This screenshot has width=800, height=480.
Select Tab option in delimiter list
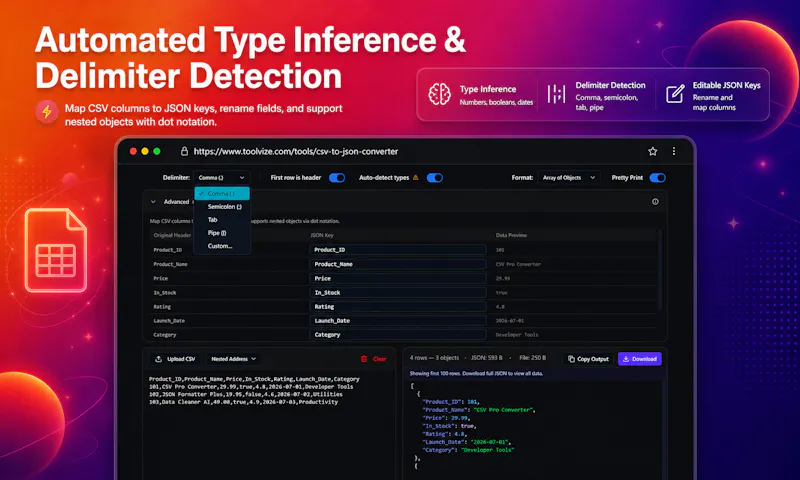pos(222,220)
